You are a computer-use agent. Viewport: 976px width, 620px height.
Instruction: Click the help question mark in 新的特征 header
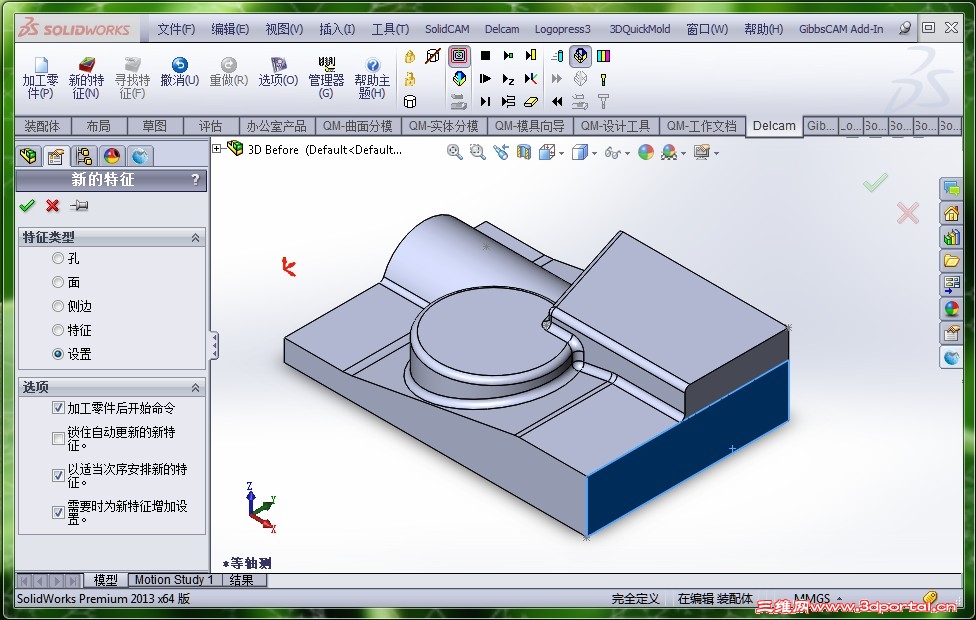pyautogui.click(x=195, y=180)
